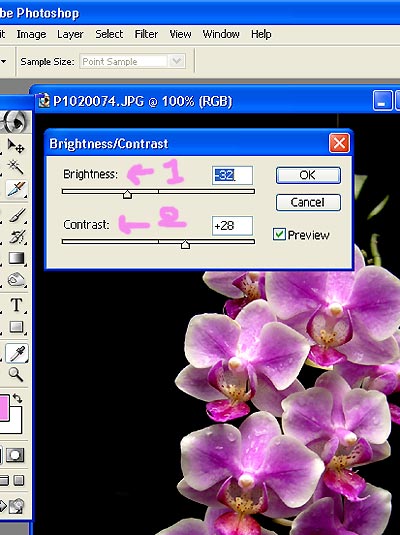Click OK in Brightness/Contrast dialog

coord(308,175)
